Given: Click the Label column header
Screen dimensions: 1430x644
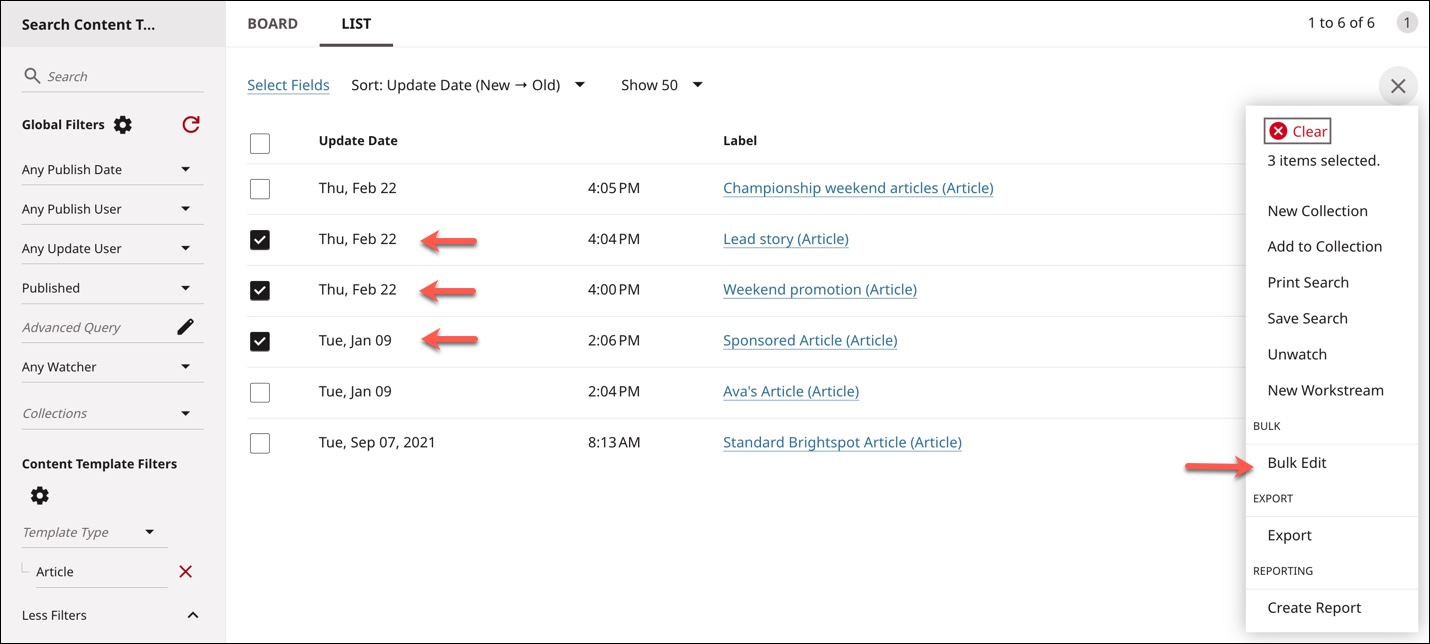Looking at the screenshot, I should (740, 141).
